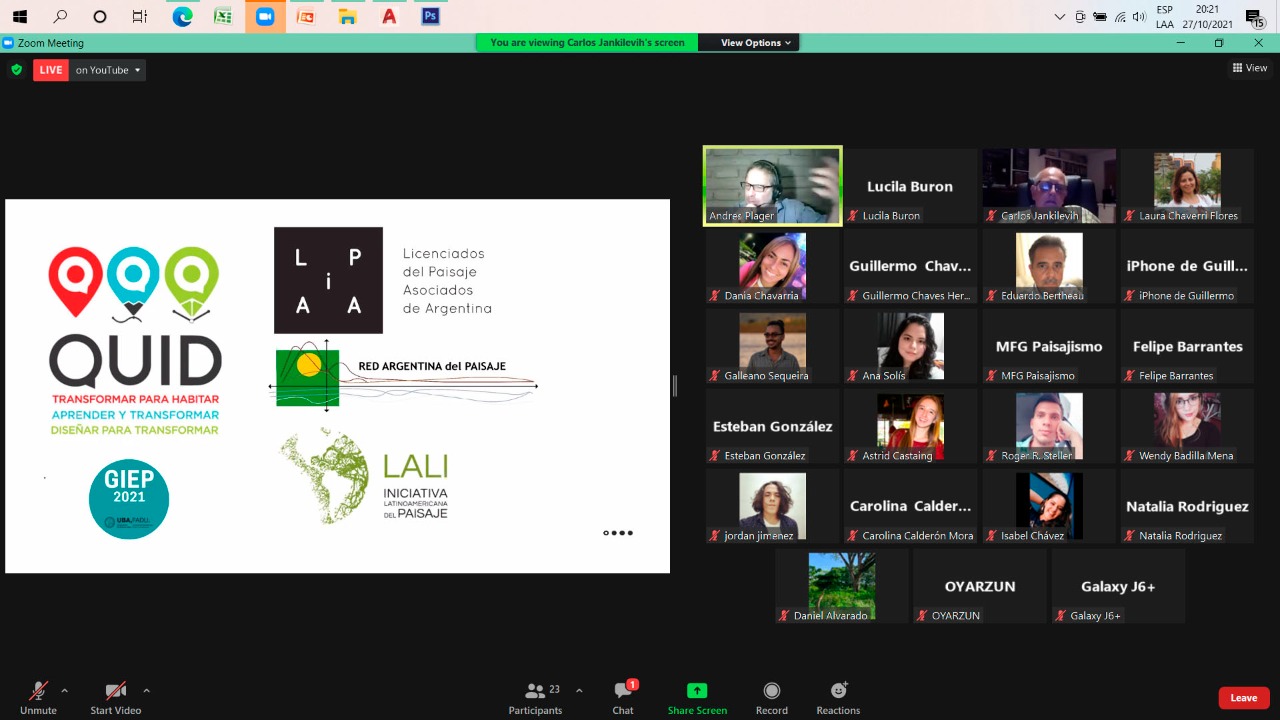Open Windows taskbar search
The image size is (1280, 720).
click(60, 17)
